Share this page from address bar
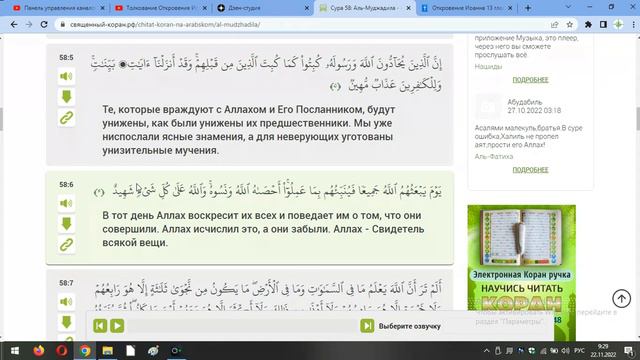Screen dimensions: 640x360 coord(554,24)
